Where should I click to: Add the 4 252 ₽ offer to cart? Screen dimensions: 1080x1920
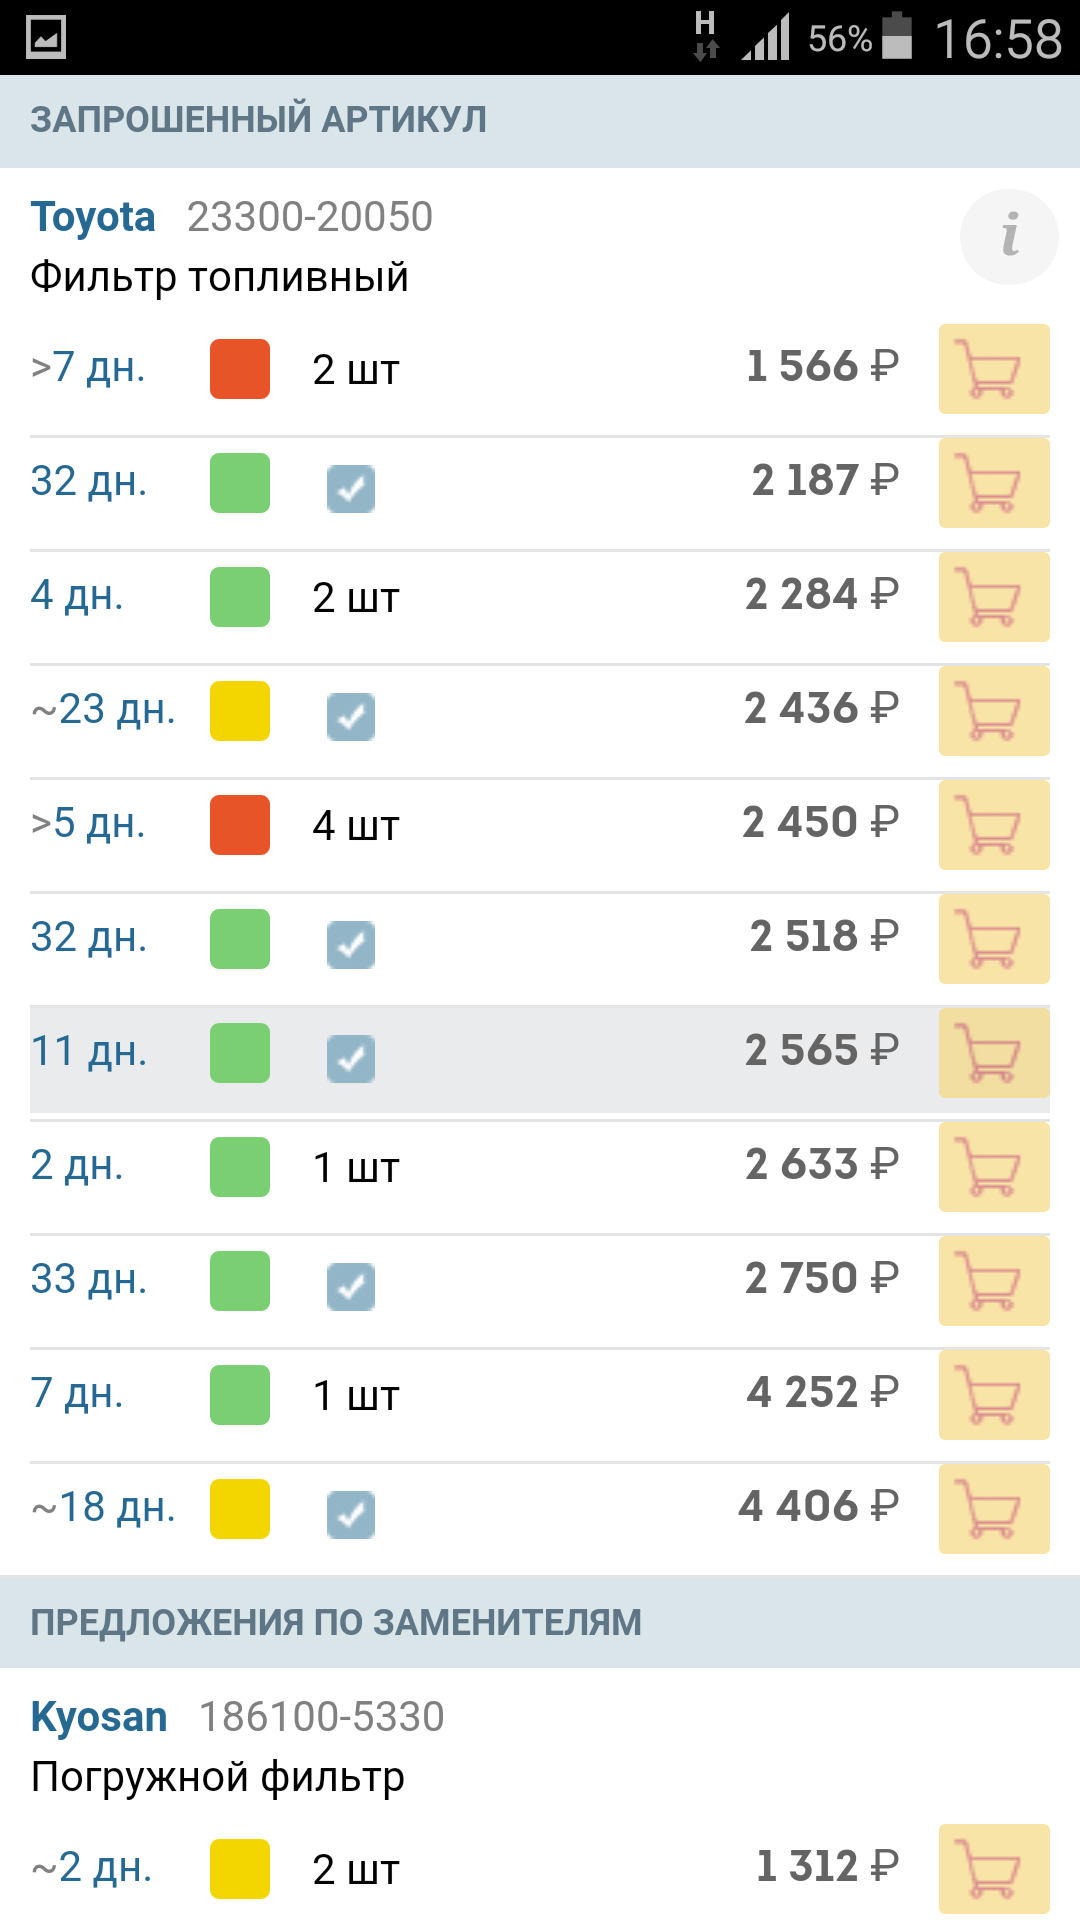point(994,1395)
